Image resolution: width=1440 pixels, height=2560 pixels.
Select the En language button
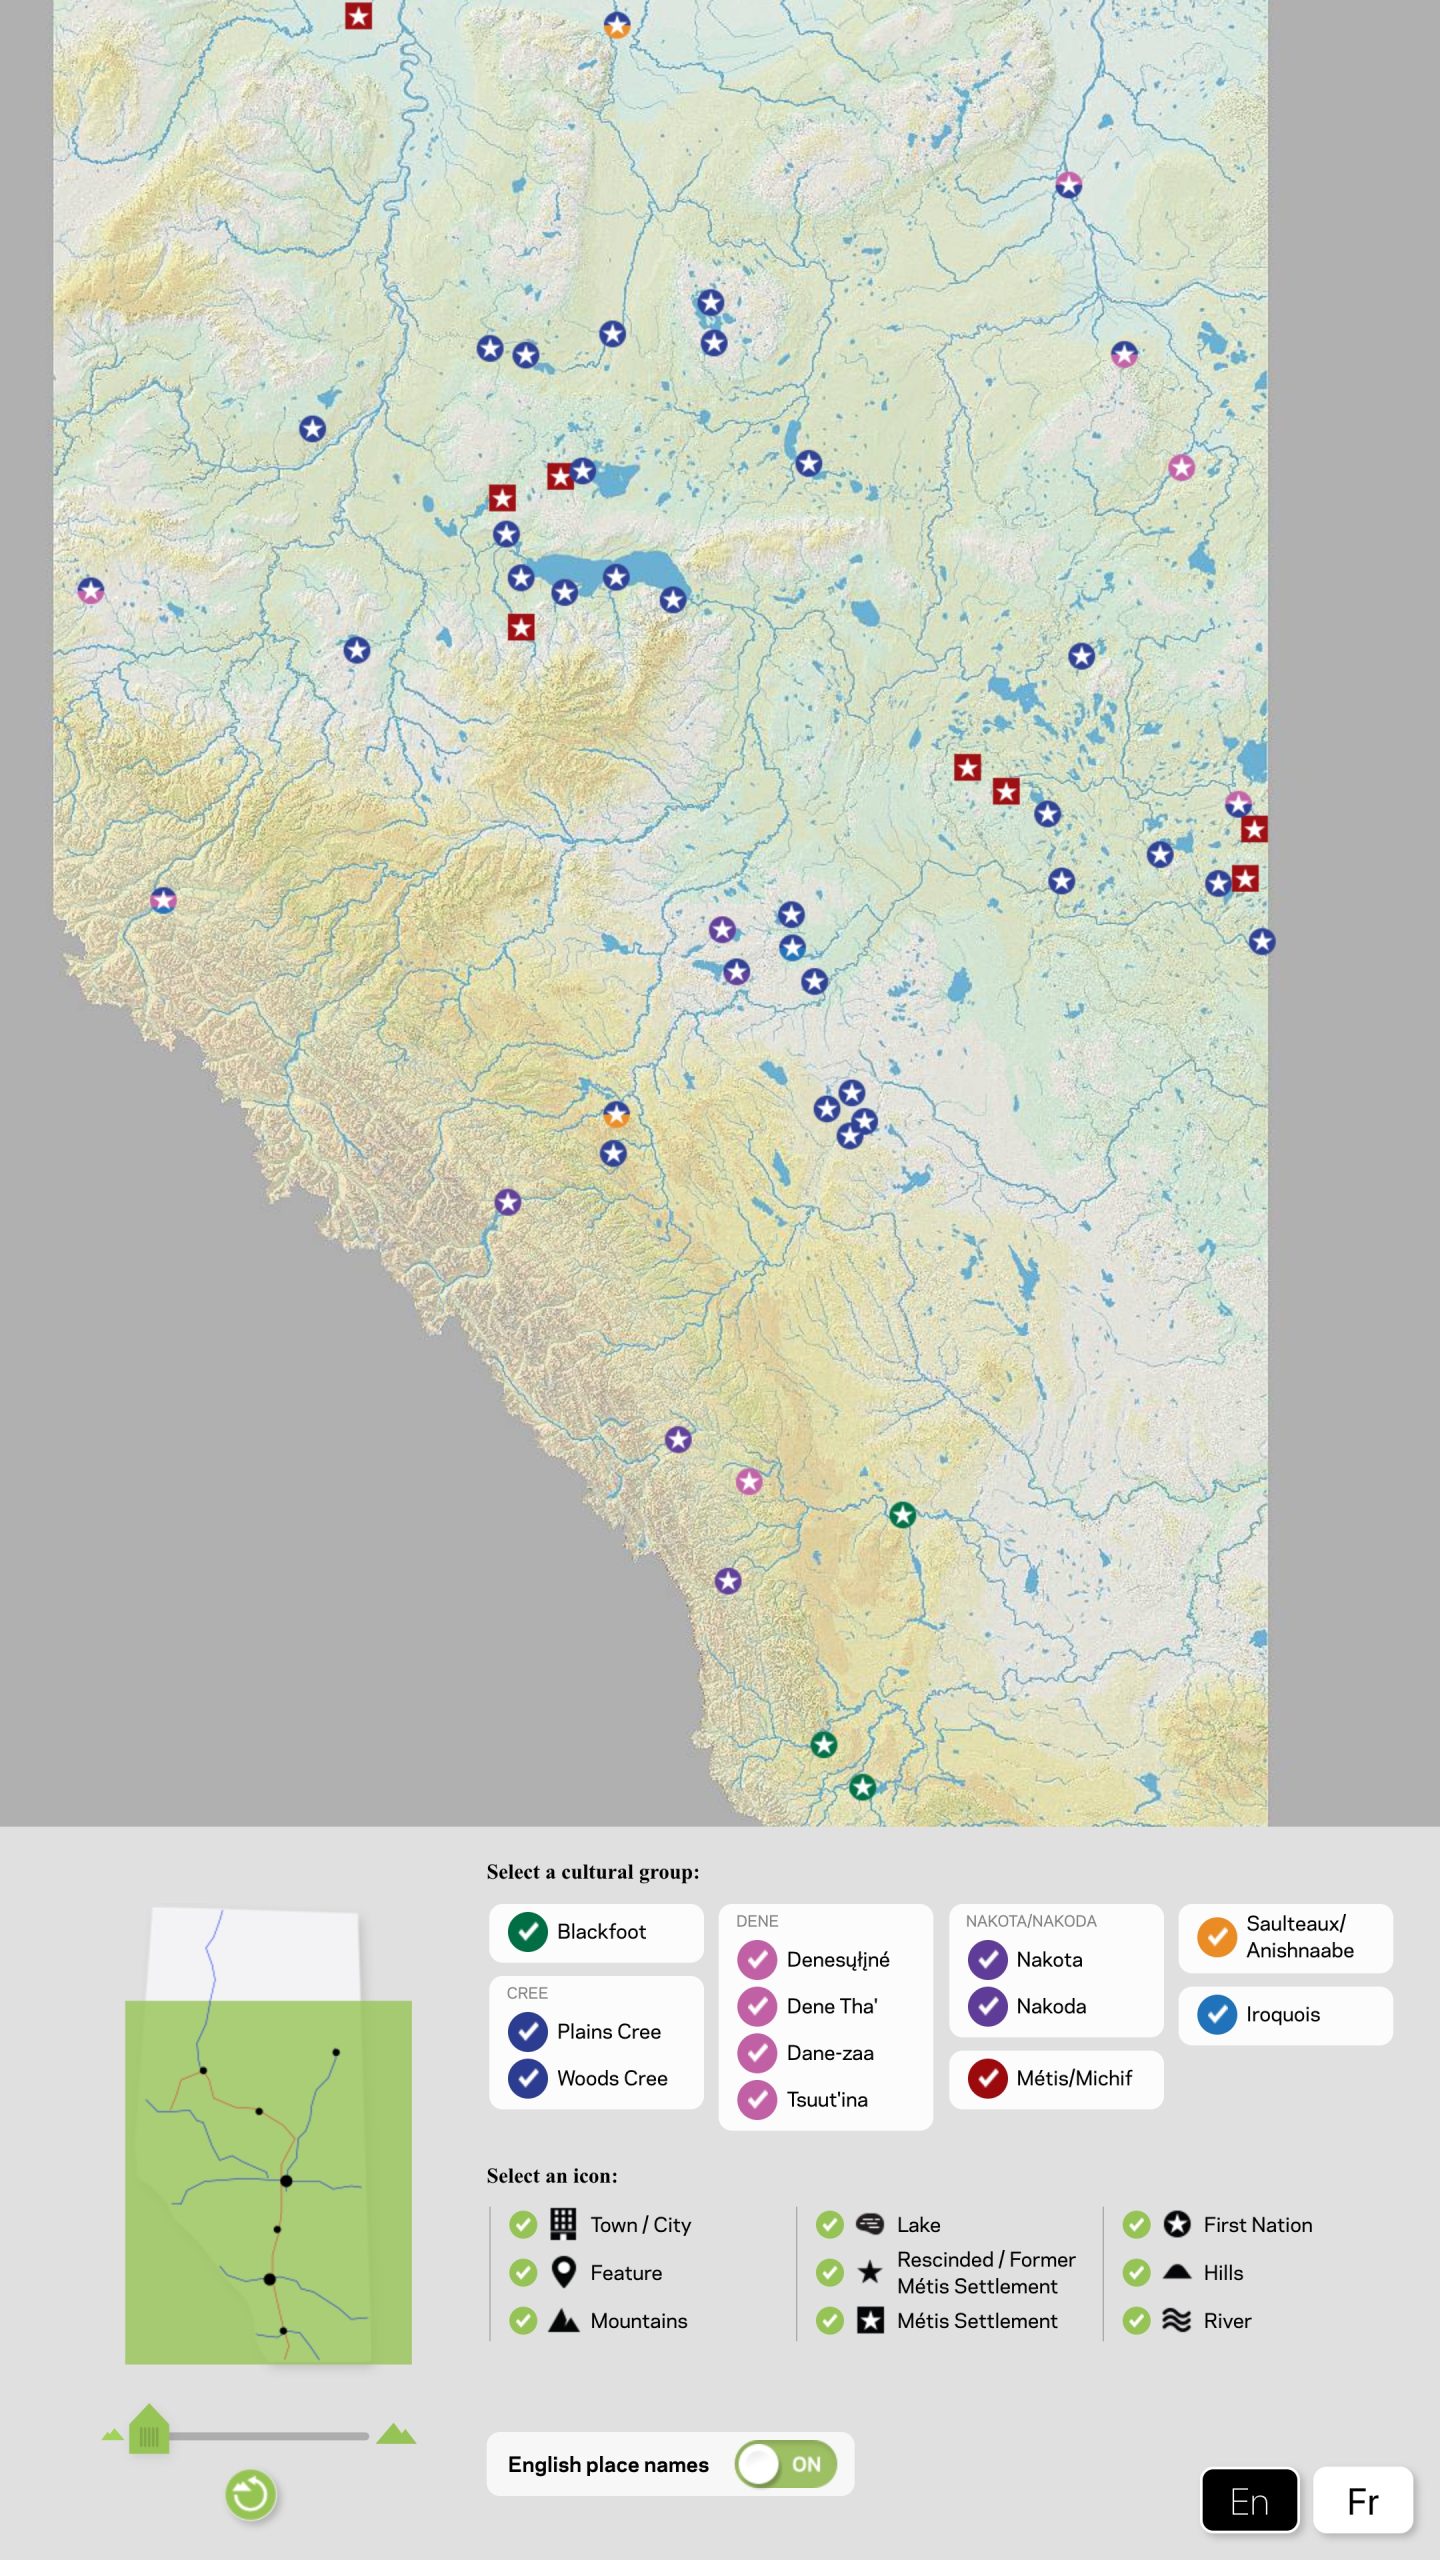click(1249, 2501)
